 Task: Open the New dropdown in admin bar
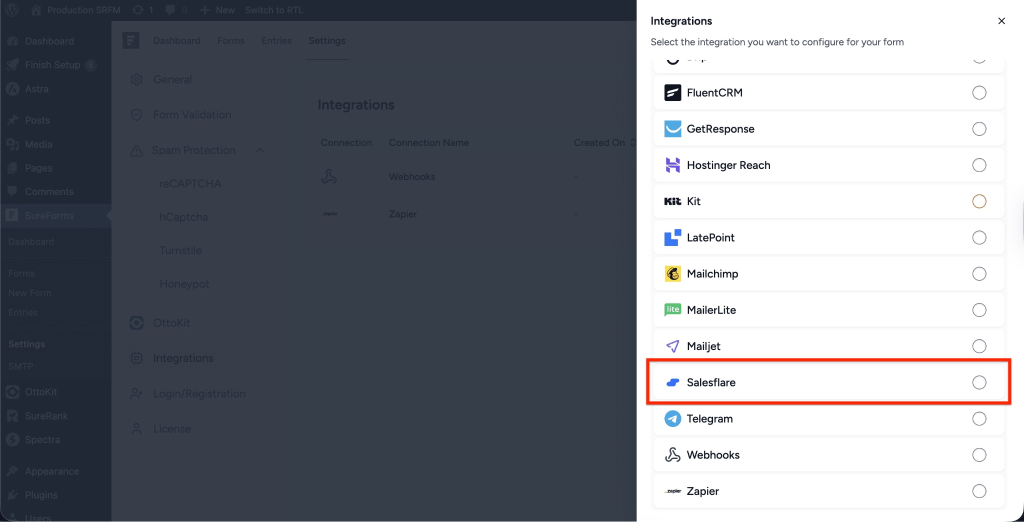pyautogui.click(x=217, y=9)
